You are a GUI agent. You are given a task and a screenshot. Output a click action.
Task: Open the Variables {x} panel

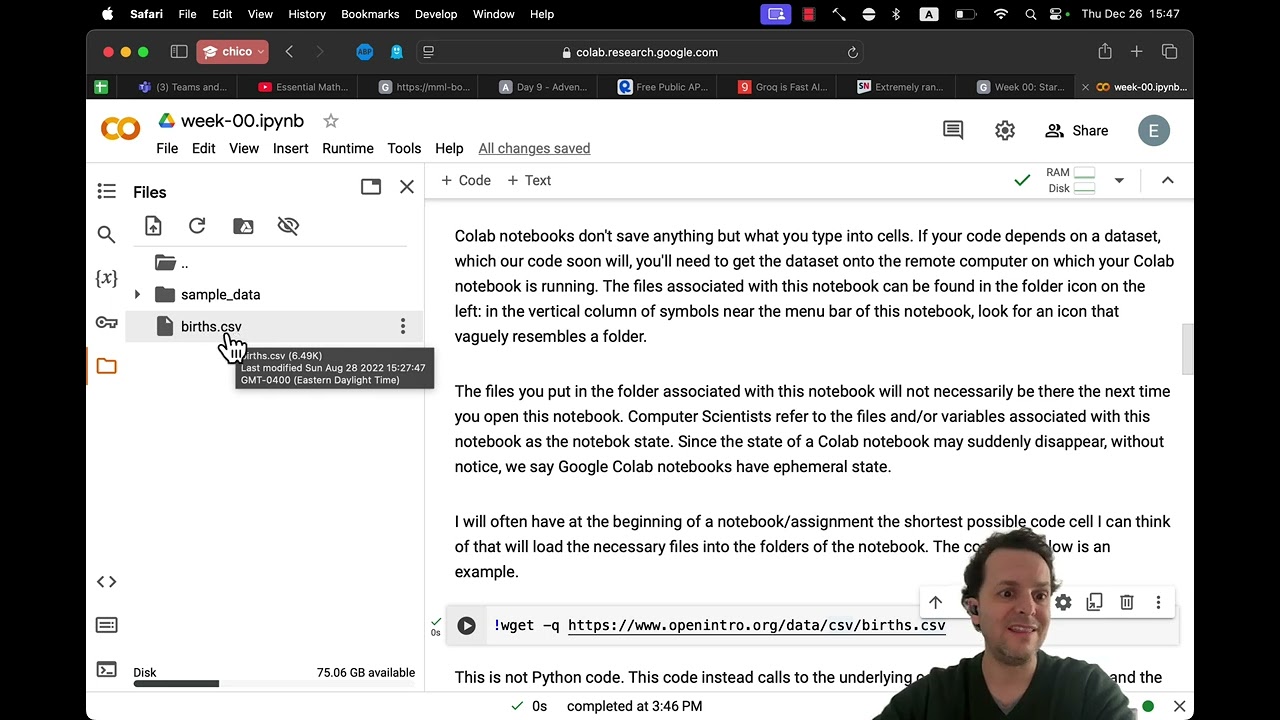click(106, 278)
